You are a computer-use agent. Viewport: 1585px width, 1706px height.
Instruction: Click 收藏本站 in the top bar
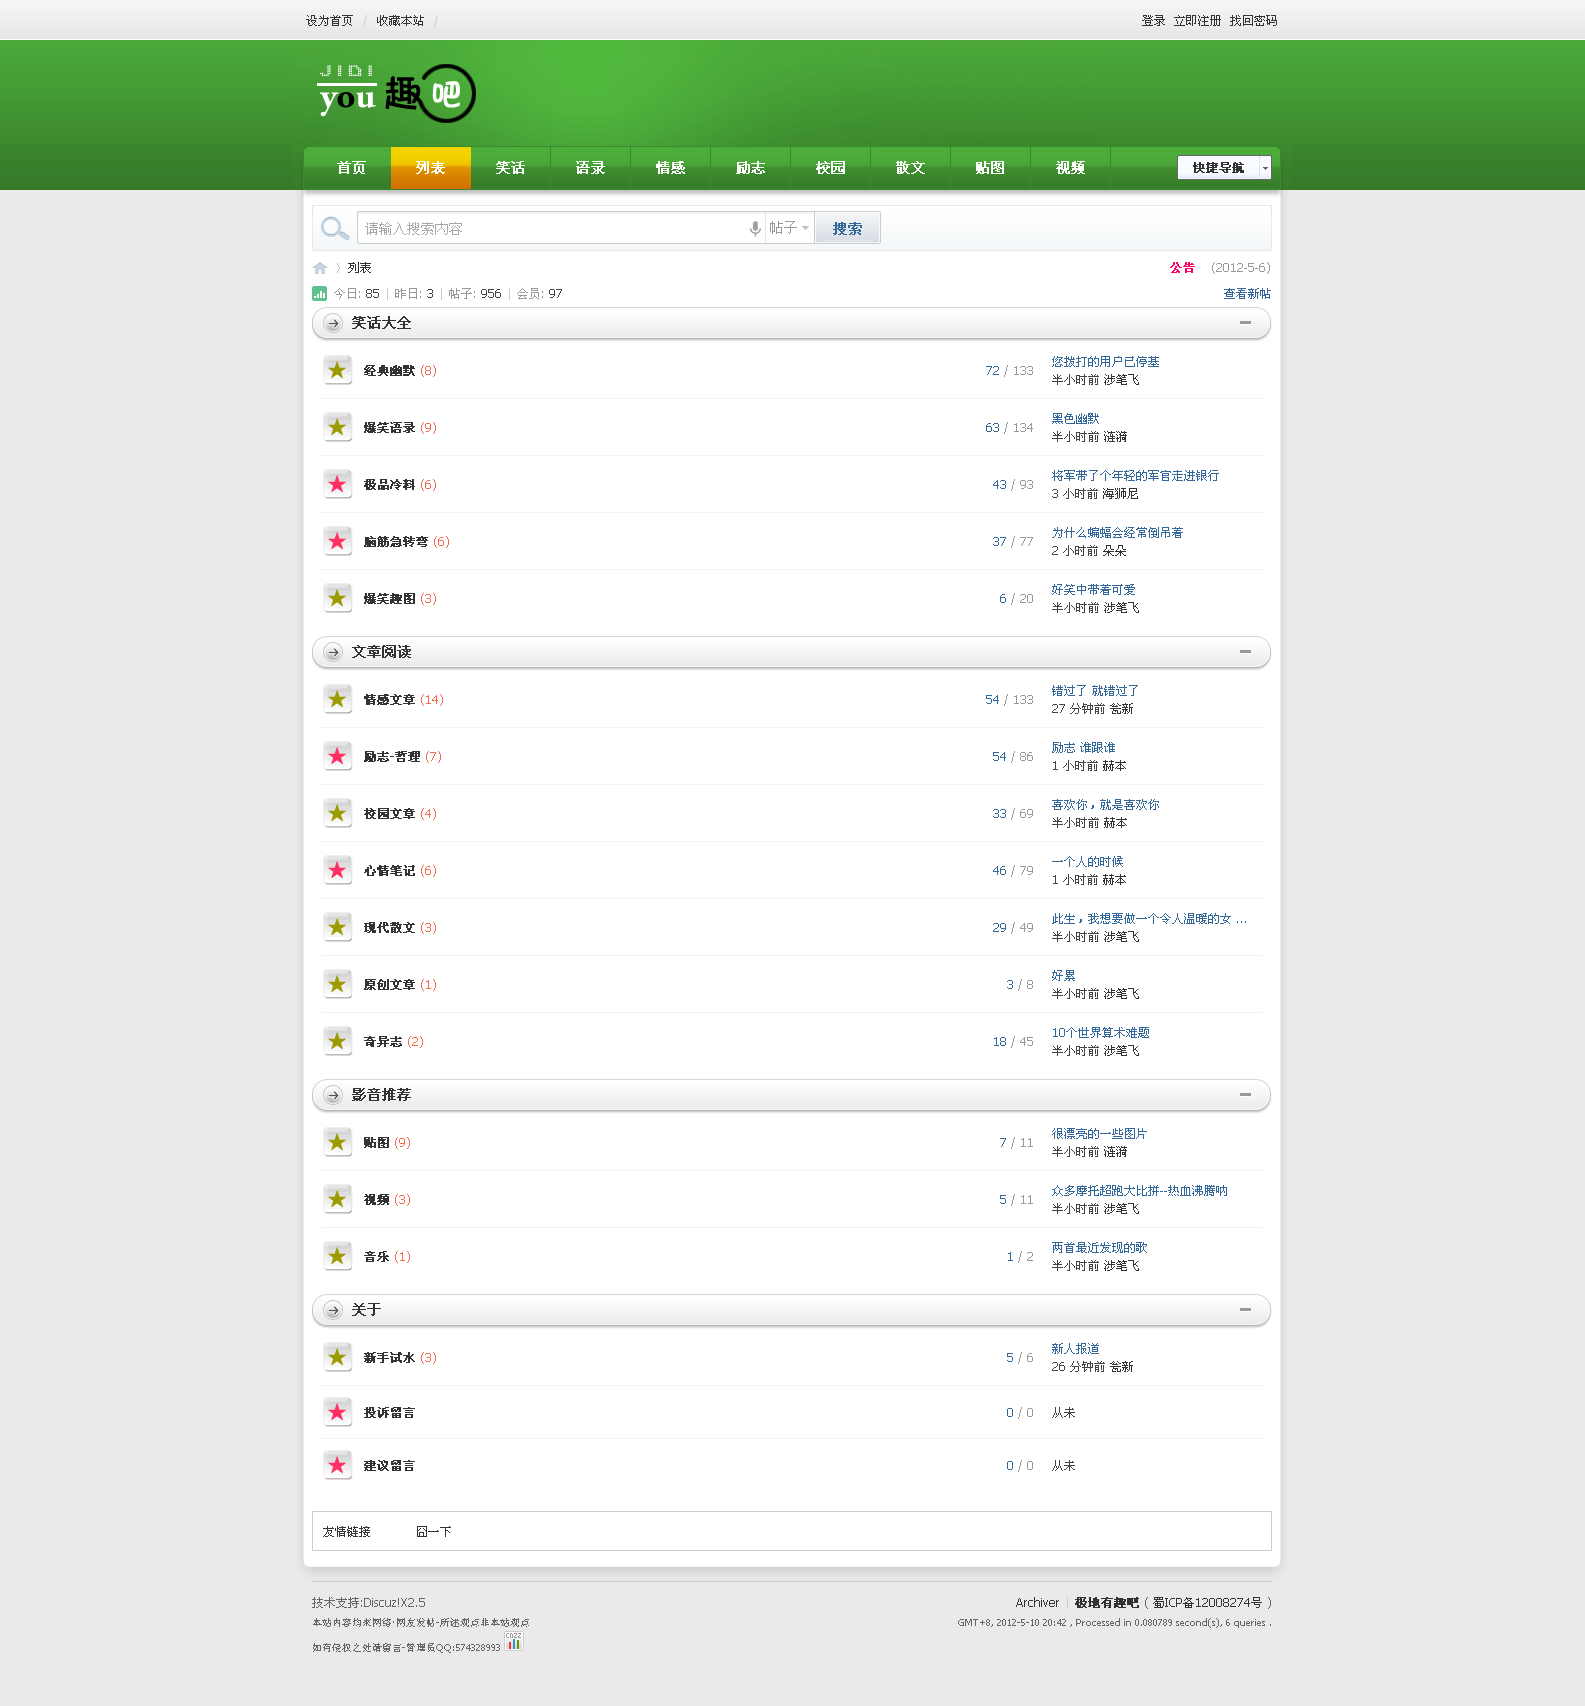(400, 21)
